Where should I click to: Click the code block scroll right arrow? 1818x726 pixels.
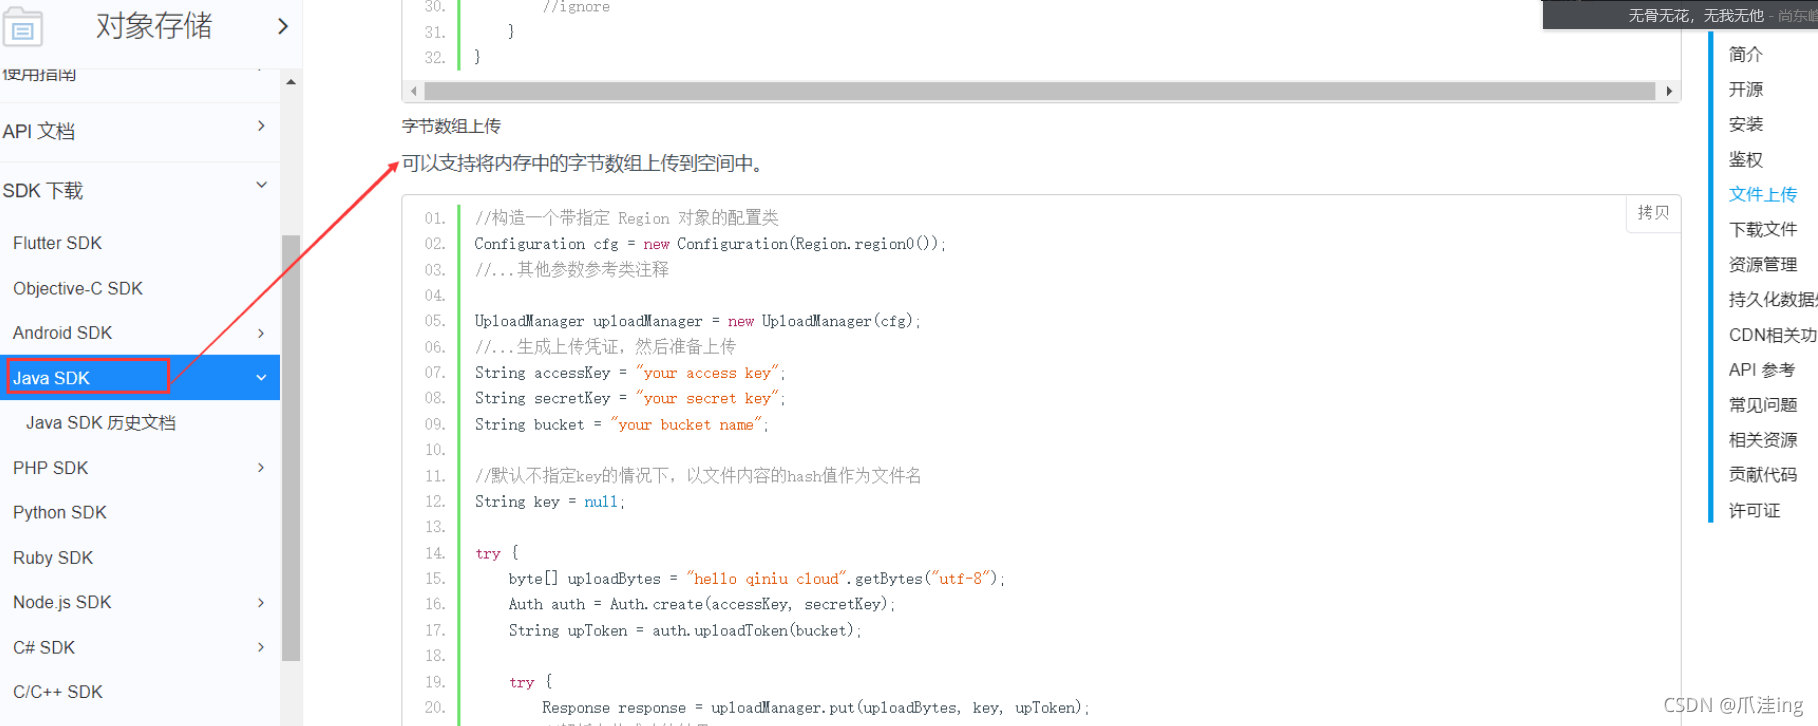click(1669, 91)
